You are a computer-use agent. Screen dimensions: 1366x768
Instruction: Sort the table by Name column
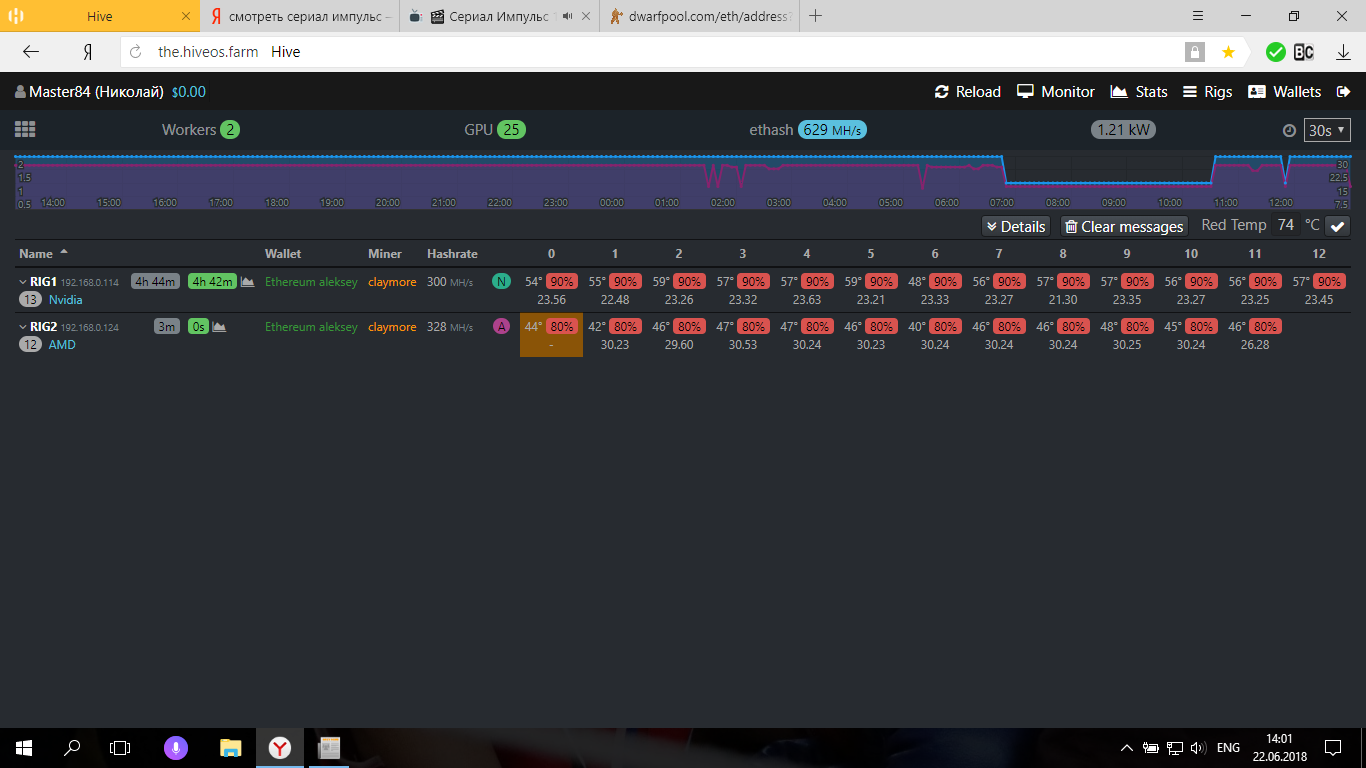(38, 254)
